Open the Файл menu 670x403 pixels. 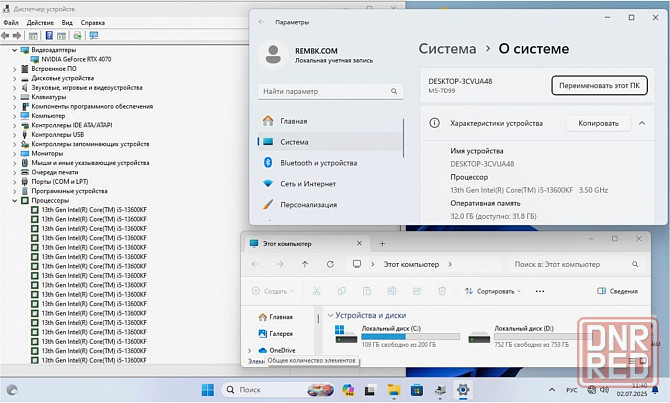[x=11, y=23]
